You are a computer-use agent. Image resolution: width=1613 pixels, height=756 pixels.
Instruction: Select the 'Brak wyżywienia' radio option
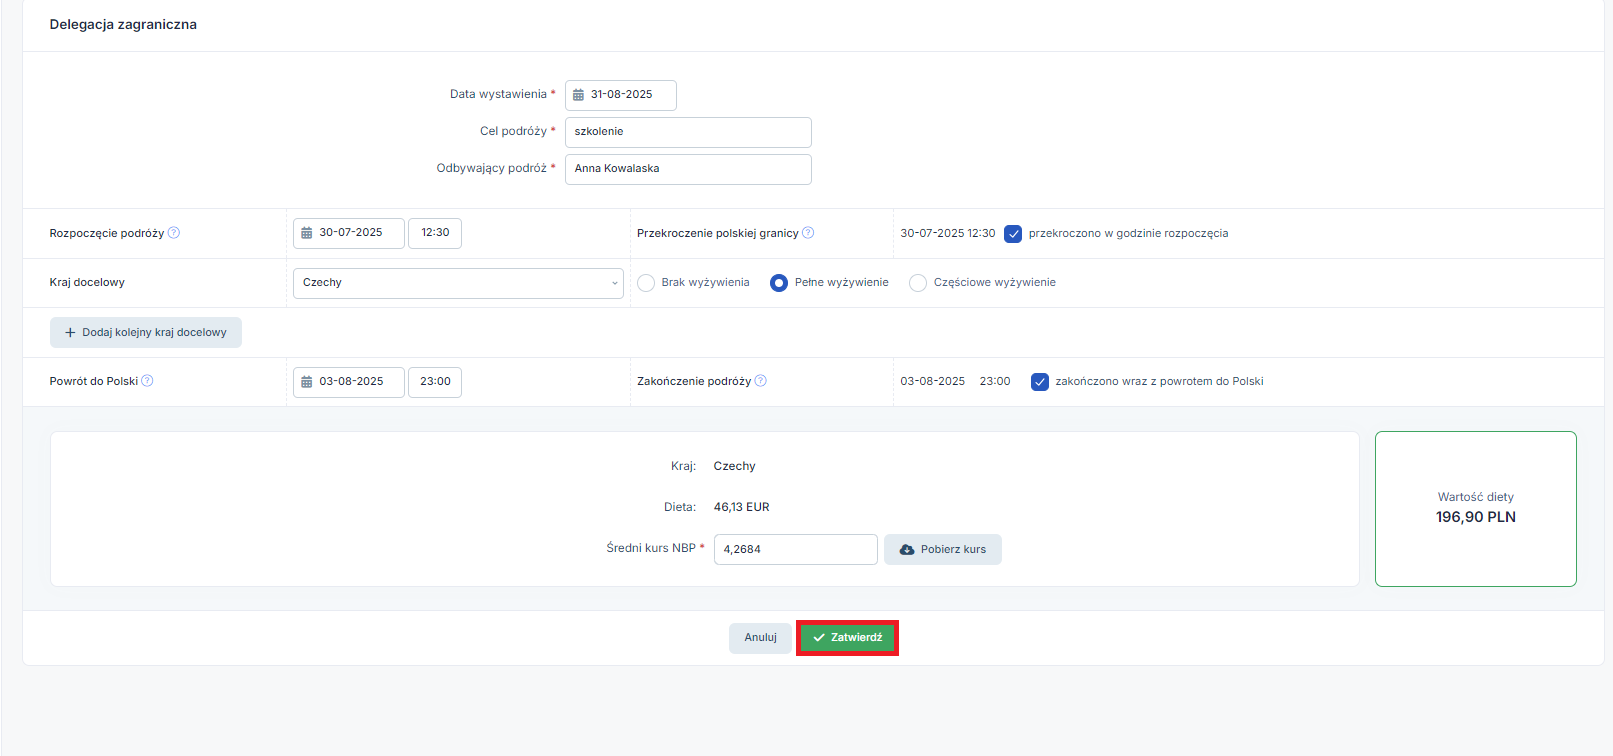[646, 283]
